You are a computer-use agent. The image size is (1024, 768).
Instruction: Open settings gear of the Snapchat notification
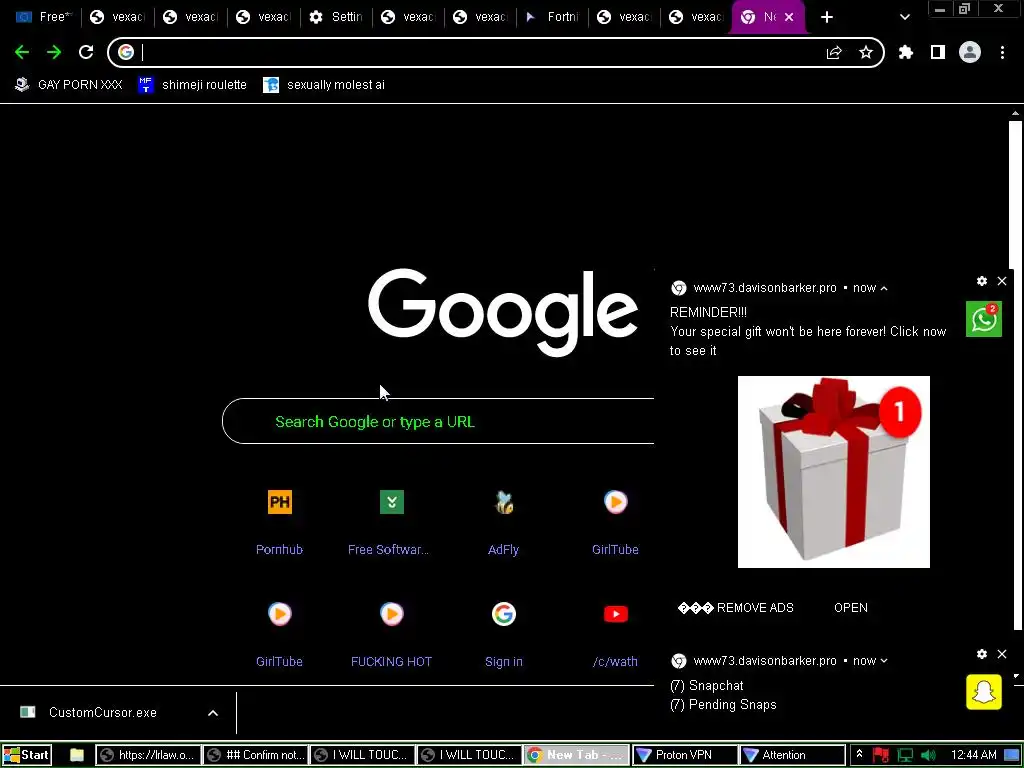click(x=982, y=654)
